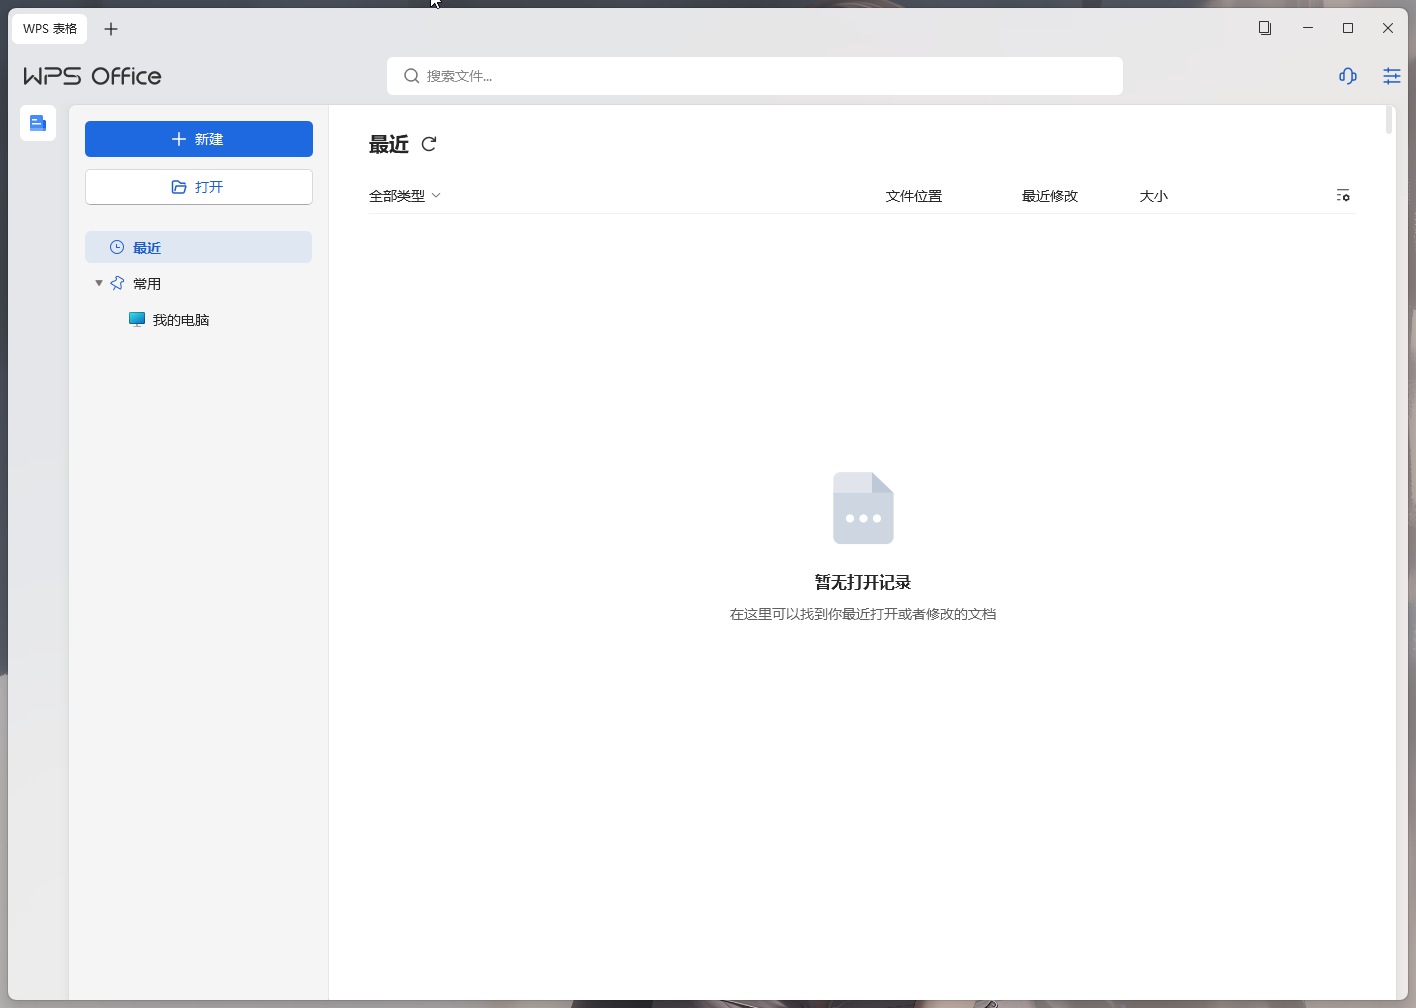Expand the 全部类型 file type dropdown

tap(405, 196)
